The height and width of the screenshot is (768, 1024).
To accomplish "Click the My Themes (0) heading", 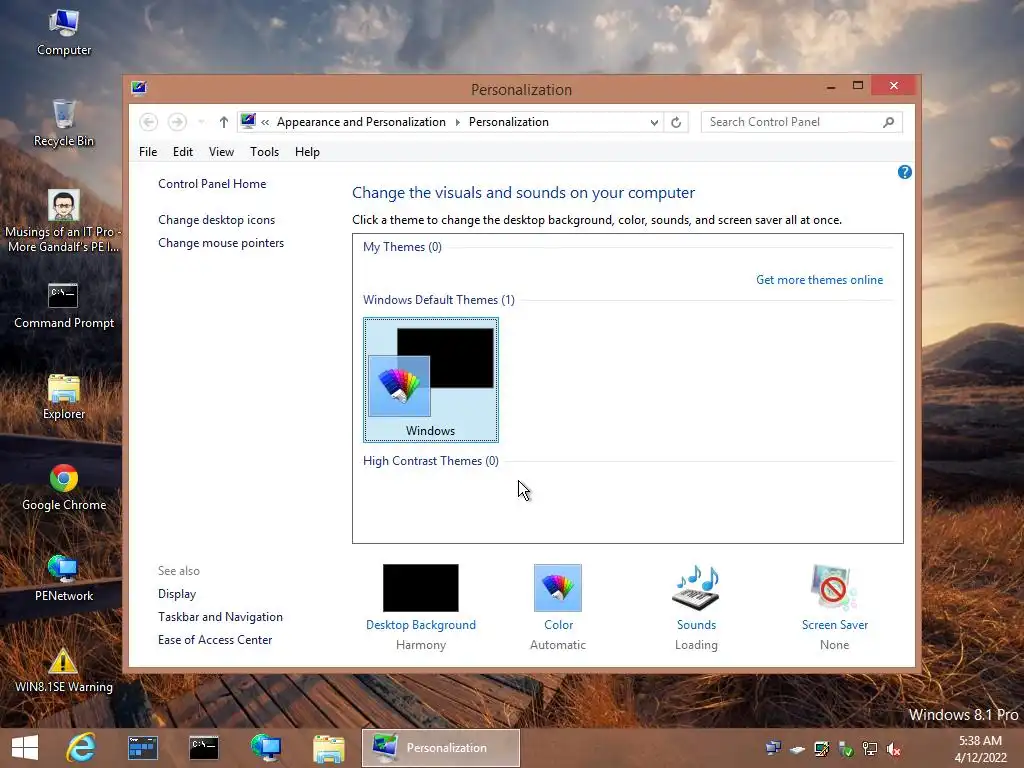I will pyautogui.click(x=402, y=247).
